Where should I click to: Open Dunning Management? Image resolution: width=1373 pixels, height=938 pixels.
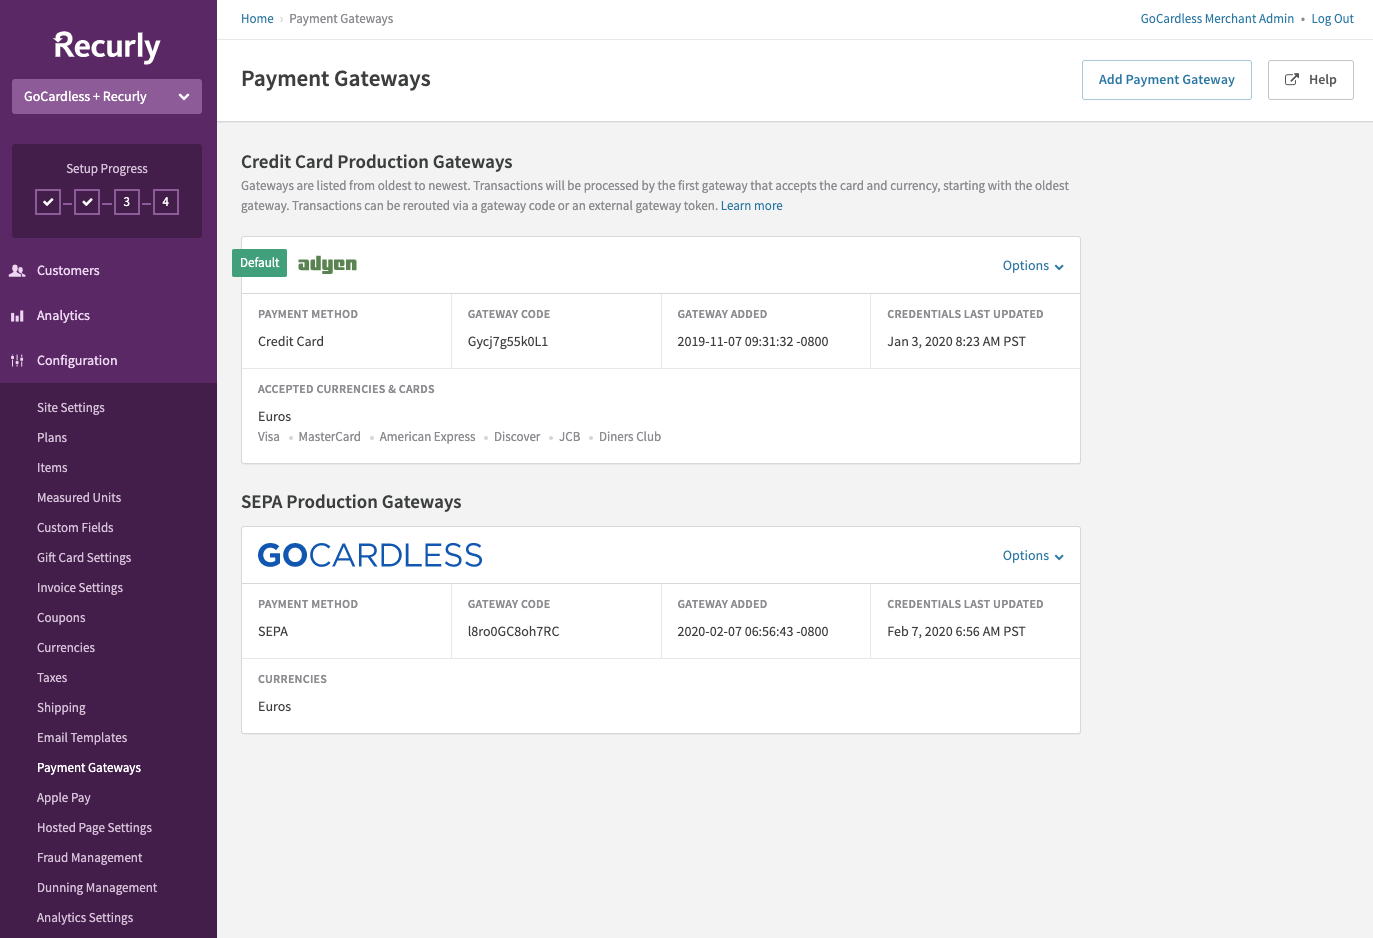point(97,888)
